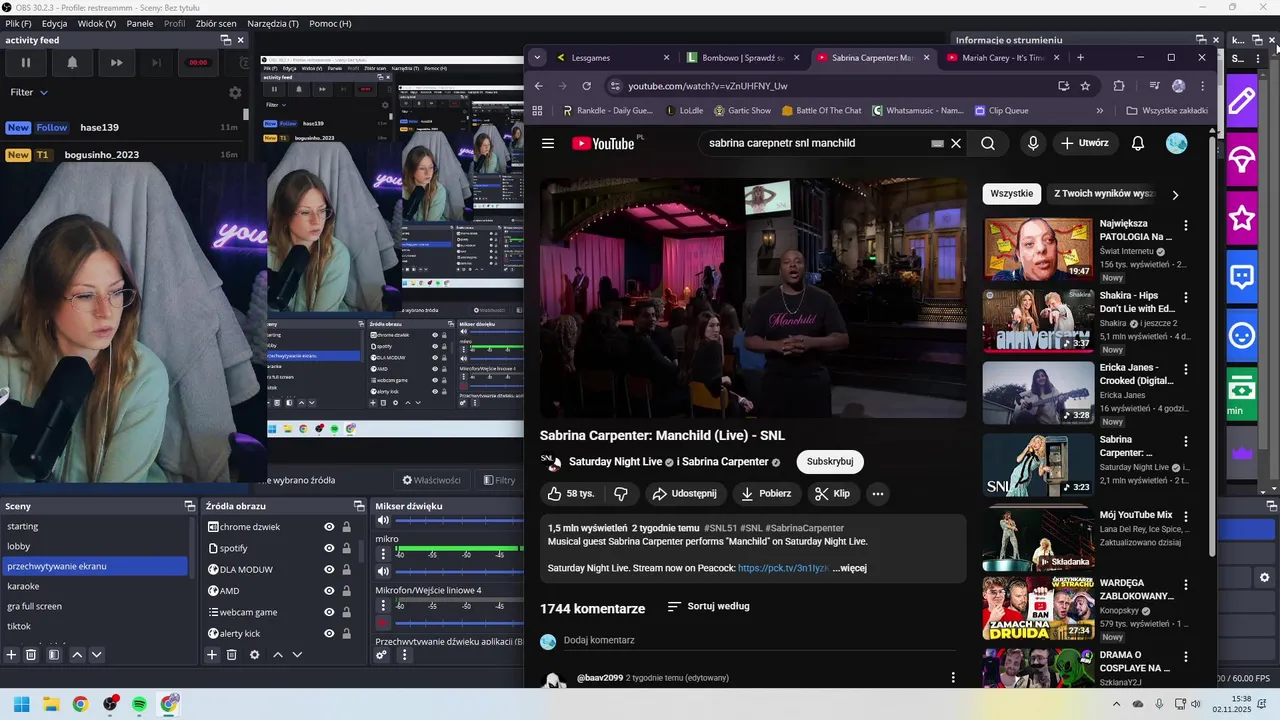Open OBS Plik (F) menu
Viewport: 1280px width, 720px height.
[x=18, y=23]
